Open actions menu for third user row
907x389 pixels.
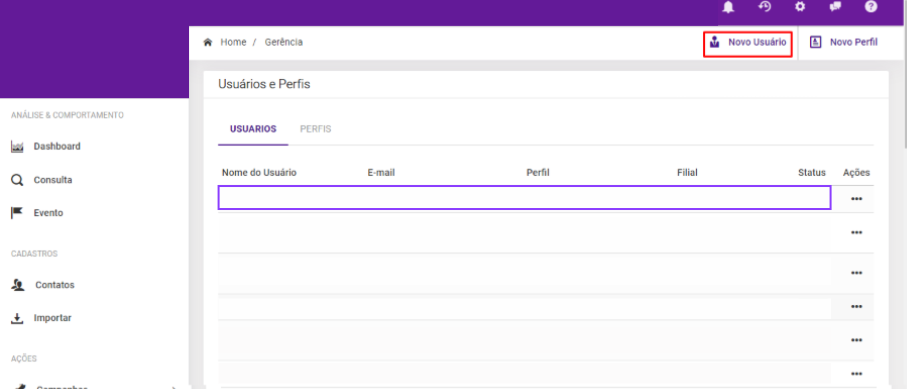[857, 273]
